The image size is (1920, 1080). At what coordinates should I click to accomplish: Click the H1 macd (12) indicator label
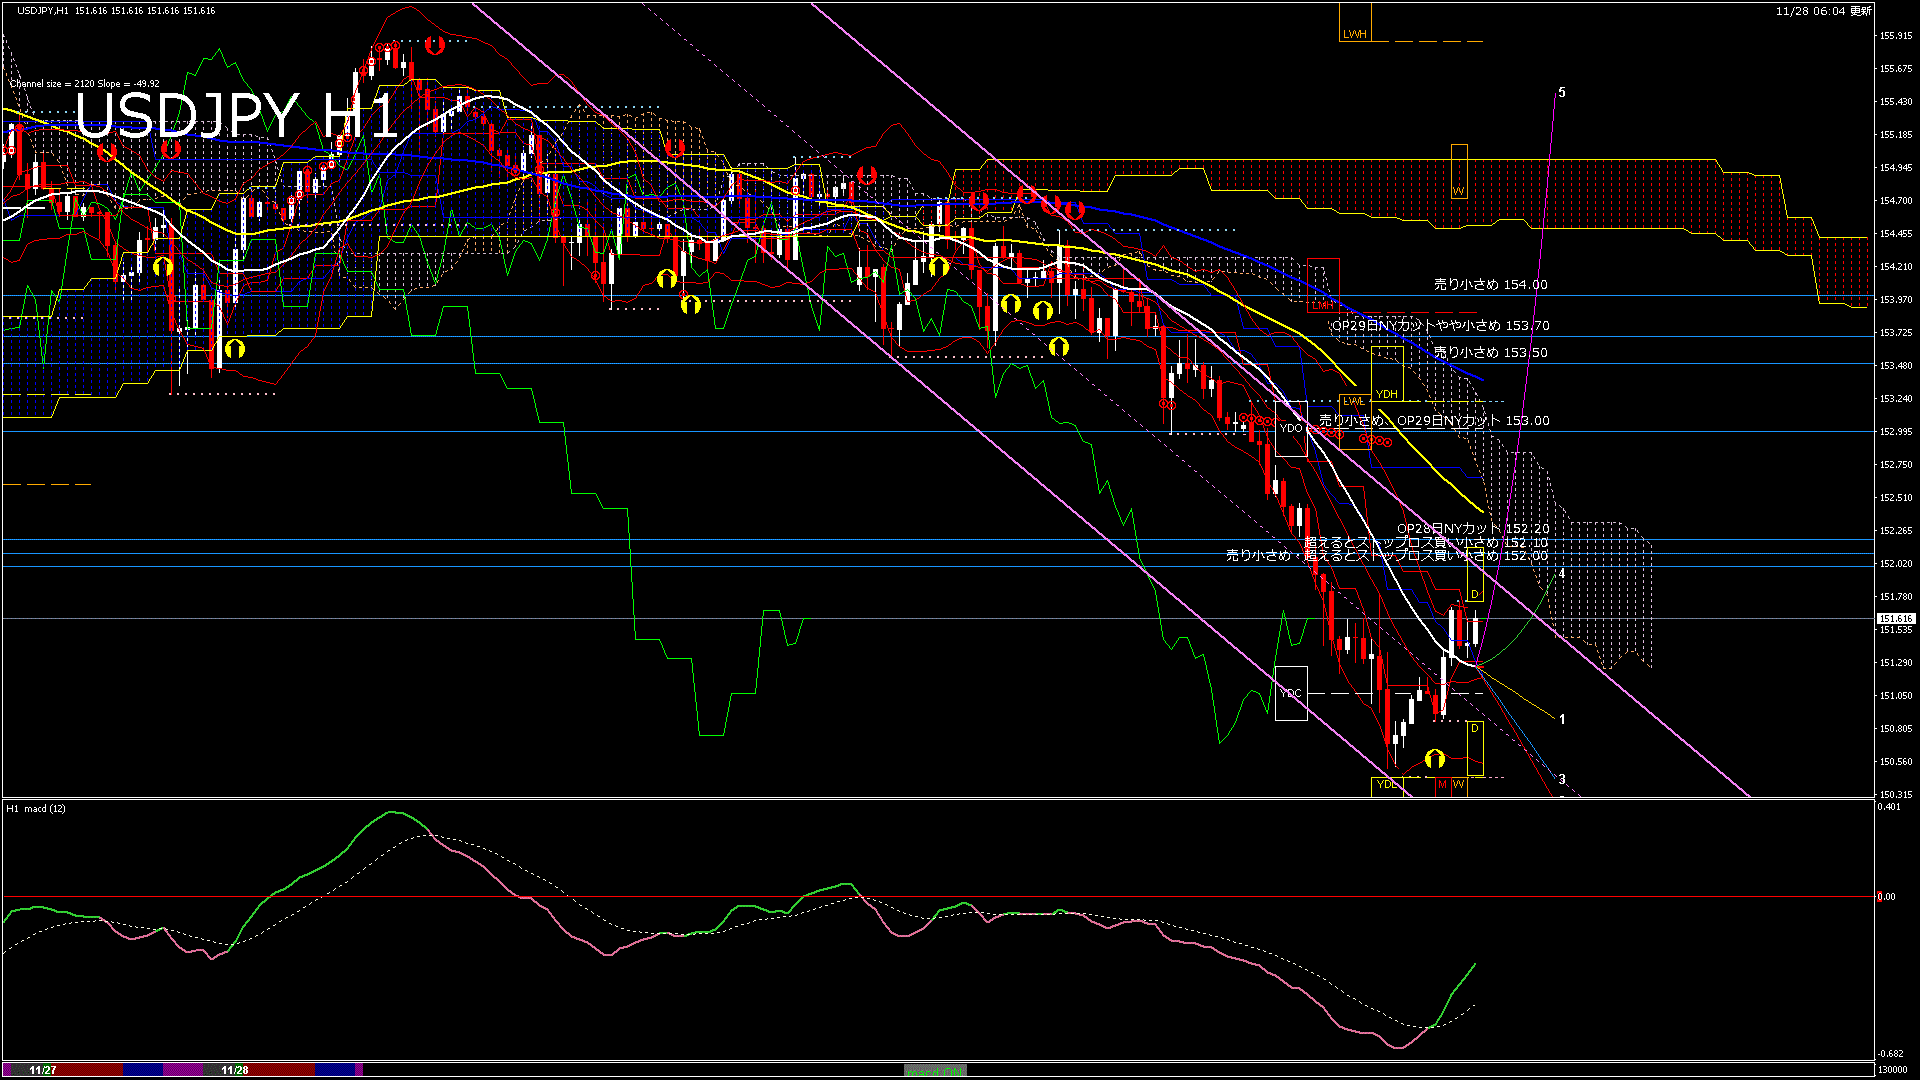pyautogui.click(x=37, y=808)
